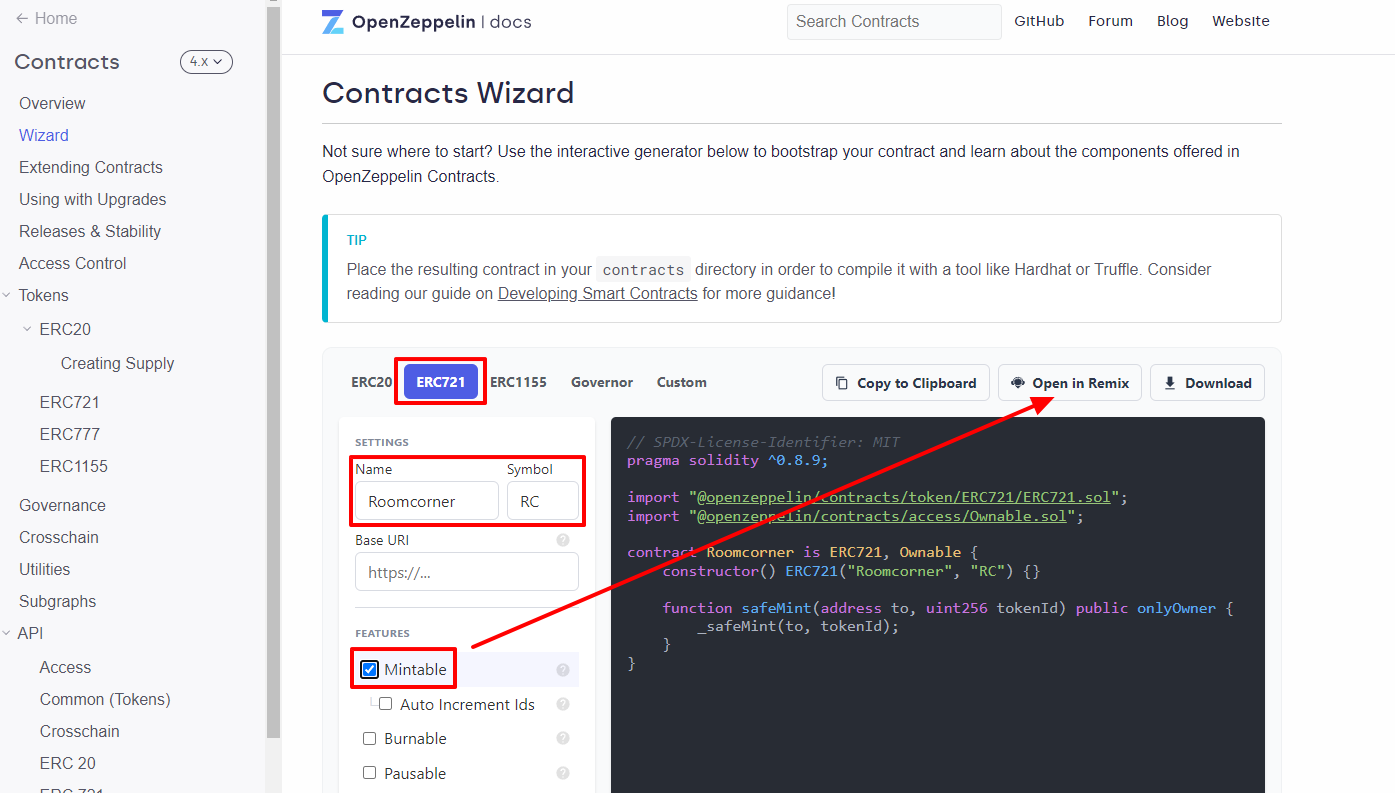The width and height of the screenshot is (1395, 793).
Task: Click the Search Contracts field
Action: click(894, 22)
